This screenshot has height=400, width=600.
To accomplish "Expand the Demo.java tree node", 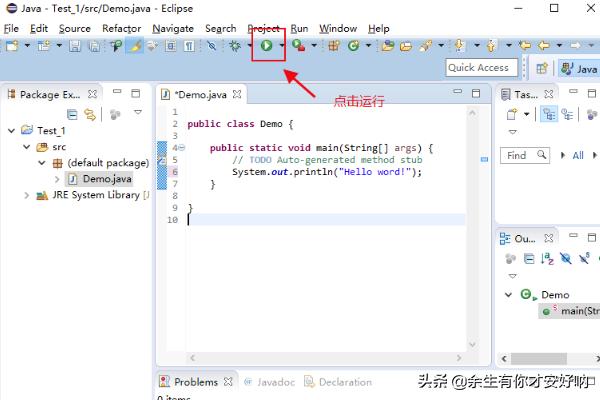I will tap(57, 179).
